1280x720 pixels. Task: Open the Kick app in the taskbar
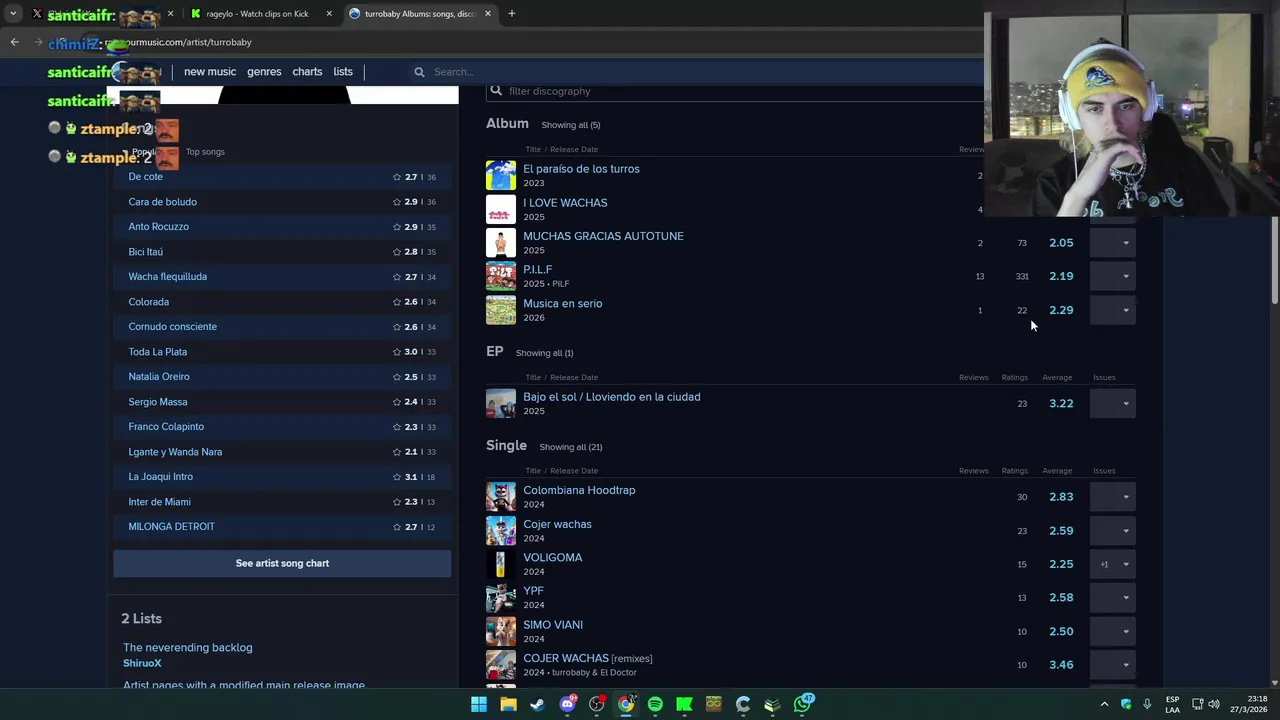(684, 704)
